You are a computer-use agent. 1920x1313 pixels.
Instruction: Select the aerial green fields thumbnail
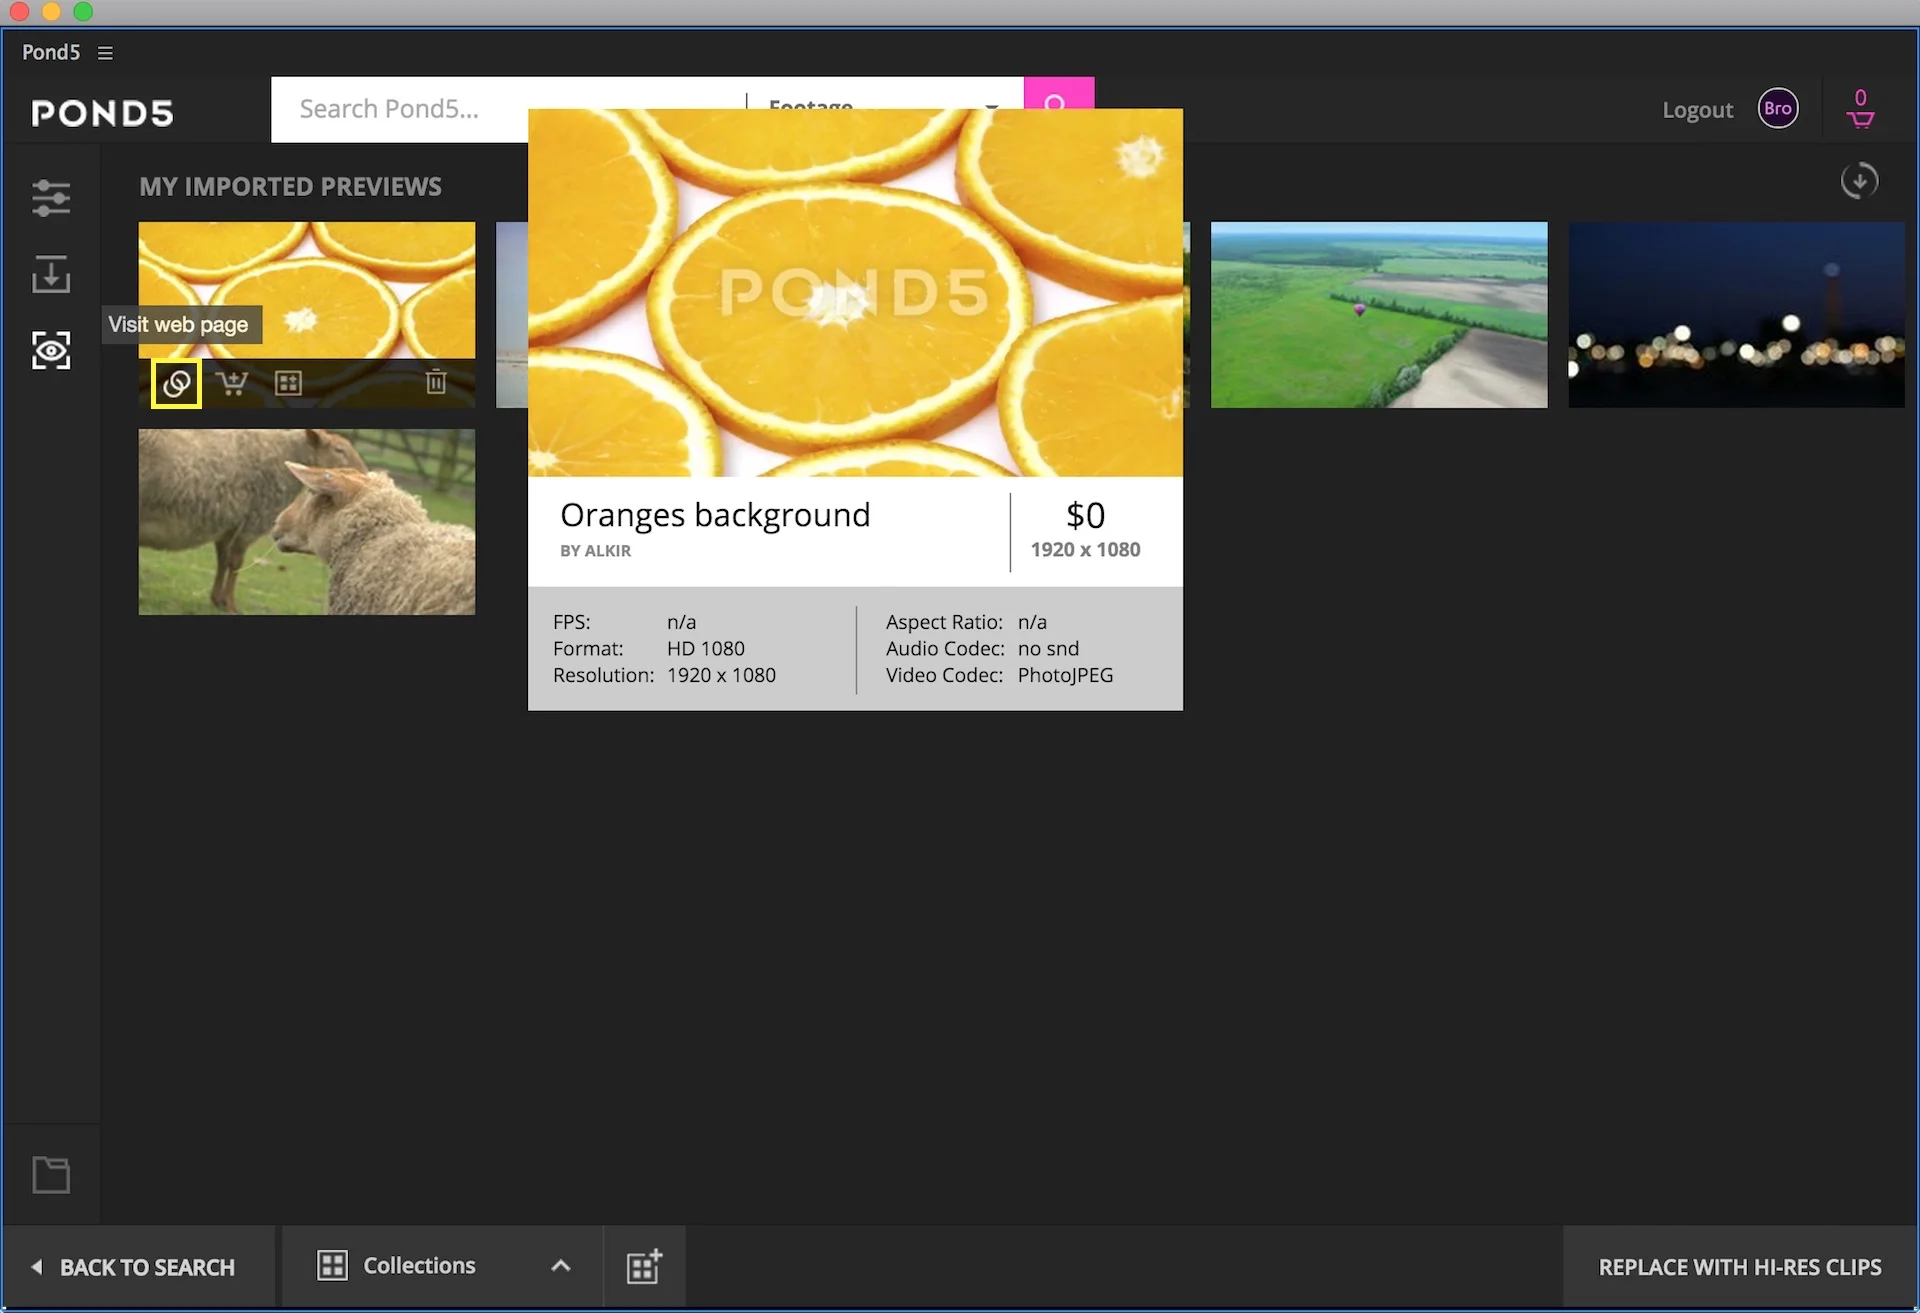point(1379,315)
